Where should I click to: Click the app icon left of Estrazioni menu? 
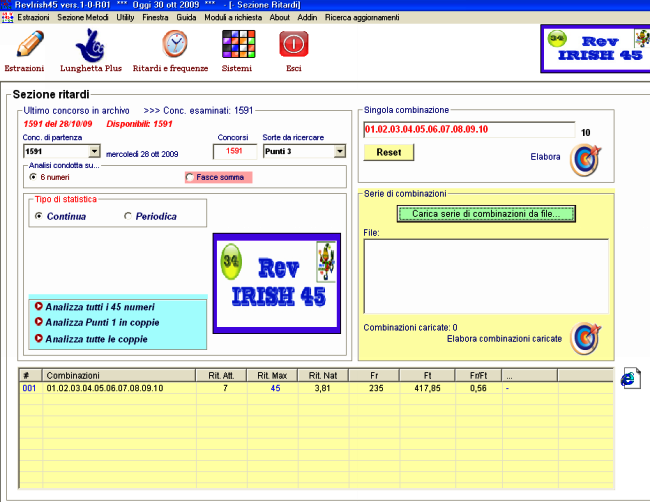click(x=7, y=17)
